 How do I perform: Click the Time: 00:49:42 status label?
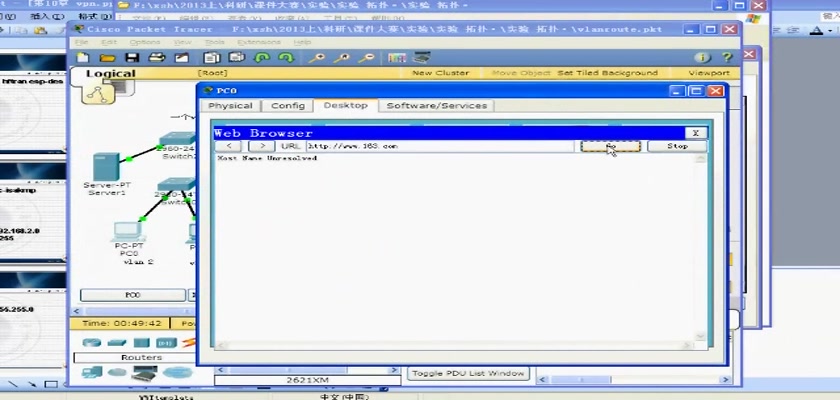pos(123,323)
